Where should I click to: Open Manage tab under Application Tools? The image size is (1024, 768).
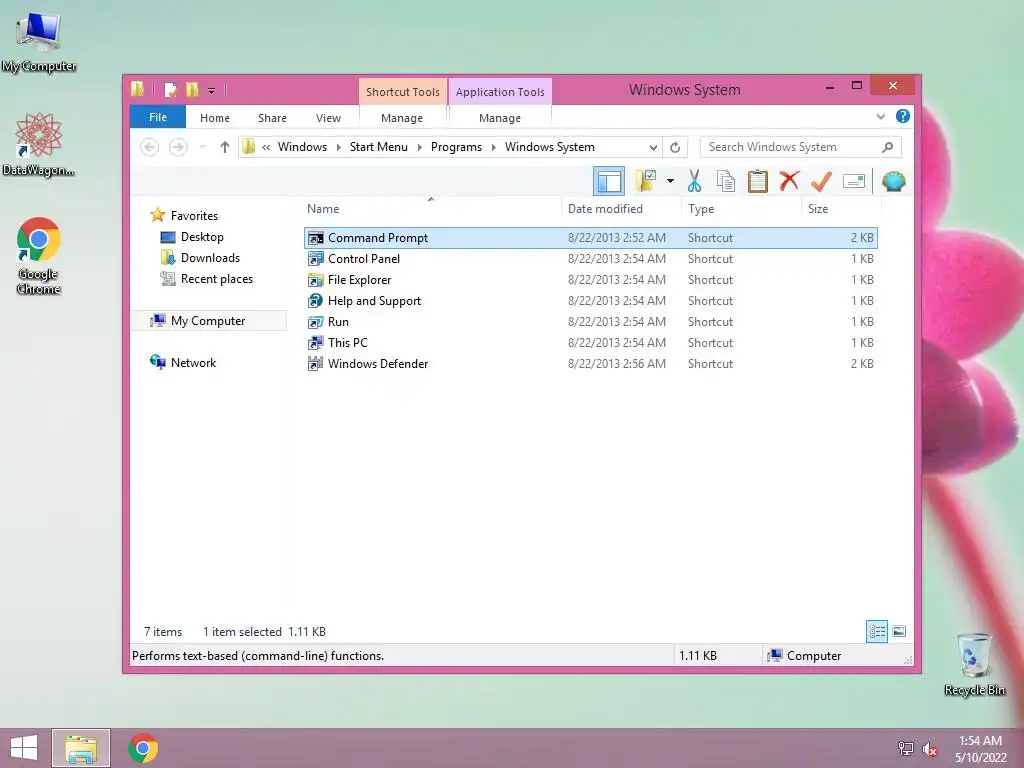pos(500,118)
